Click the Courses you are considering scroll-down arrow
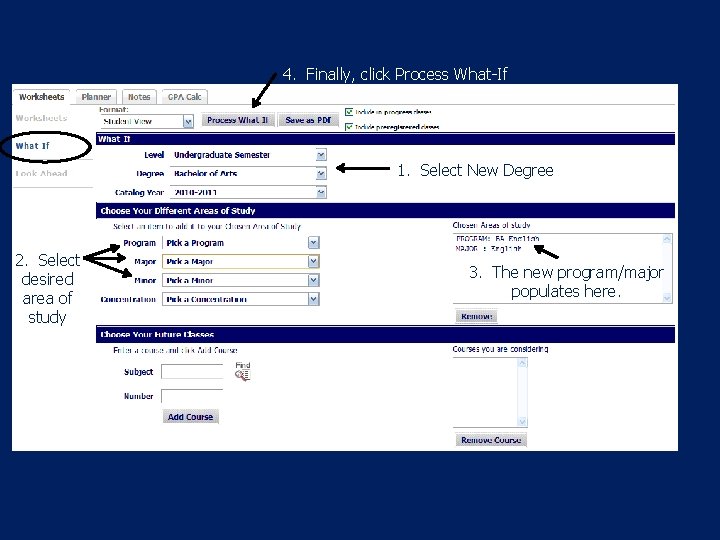The image size is (720, 540). [x=522, y=421]
